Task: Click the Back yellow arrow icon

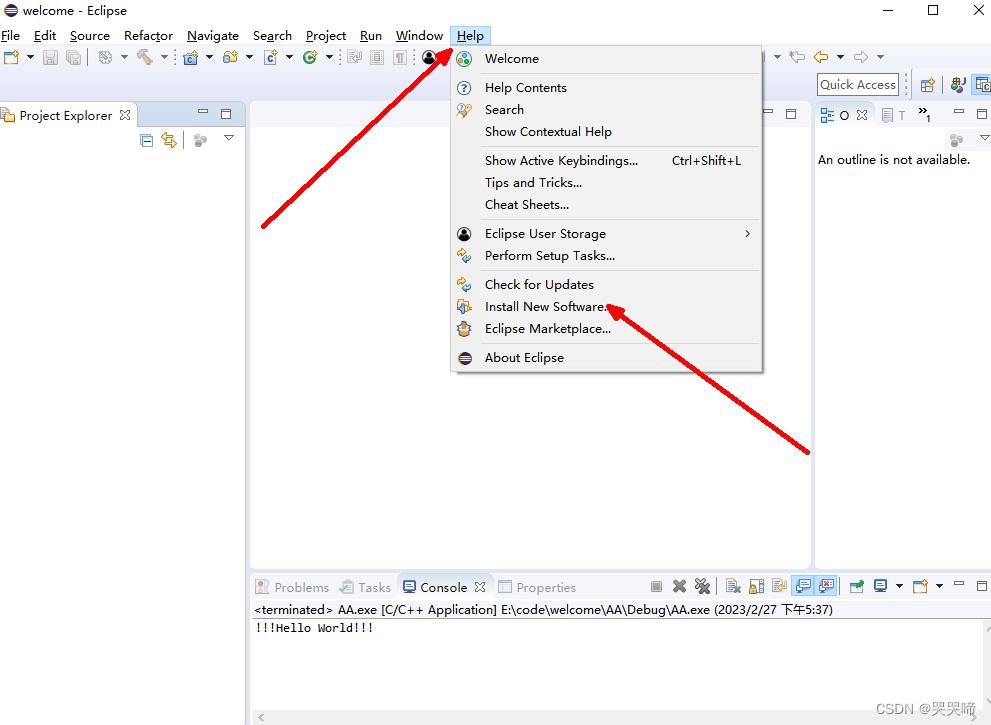Action: (821, 57)
